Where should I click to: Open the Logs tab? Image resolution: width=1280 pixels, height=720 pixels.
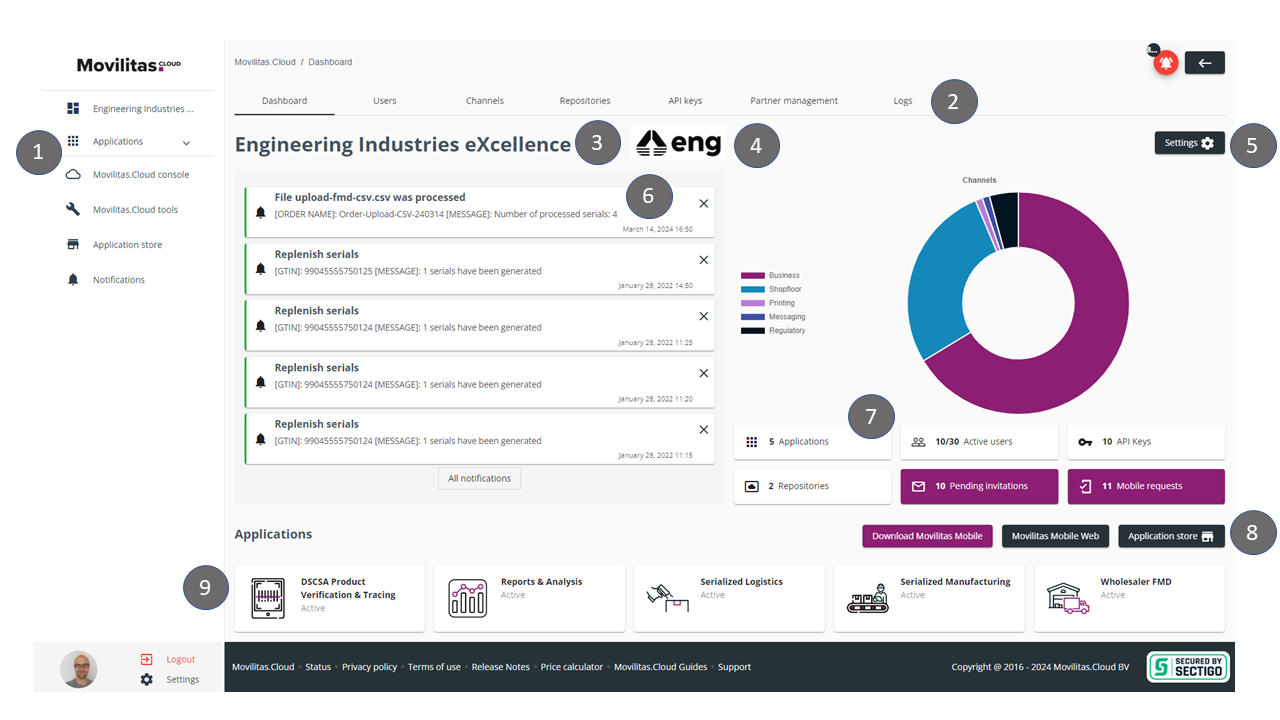tap(903, 100)
